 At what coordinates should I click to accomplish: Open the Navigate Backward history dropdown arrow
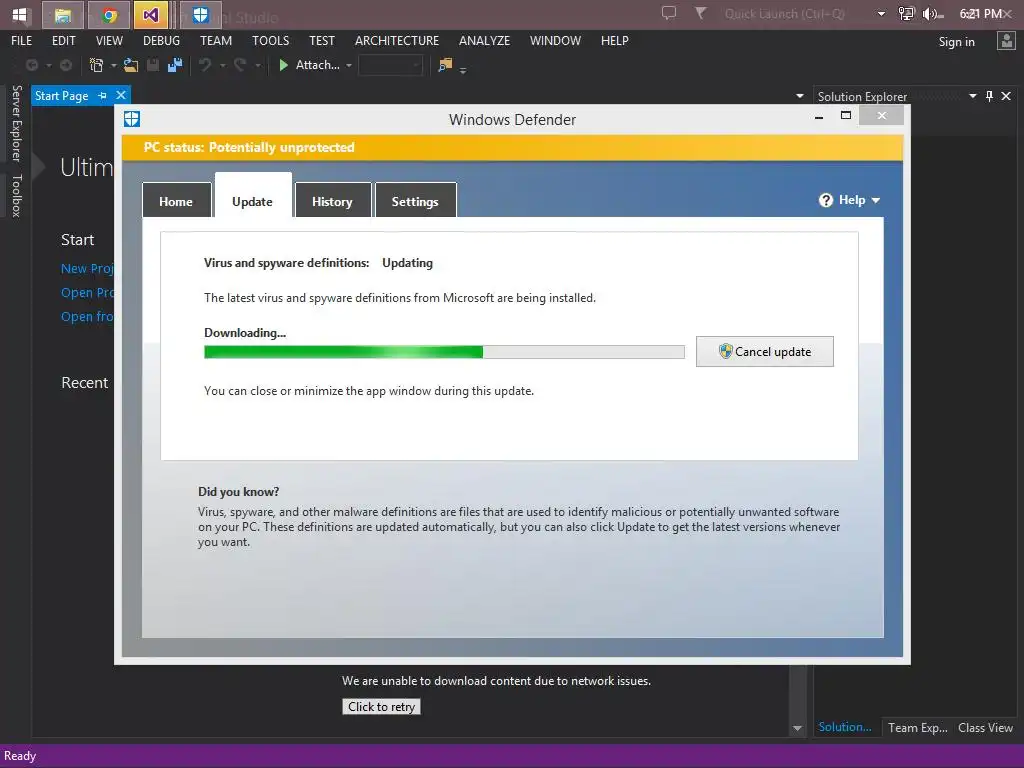48,65
